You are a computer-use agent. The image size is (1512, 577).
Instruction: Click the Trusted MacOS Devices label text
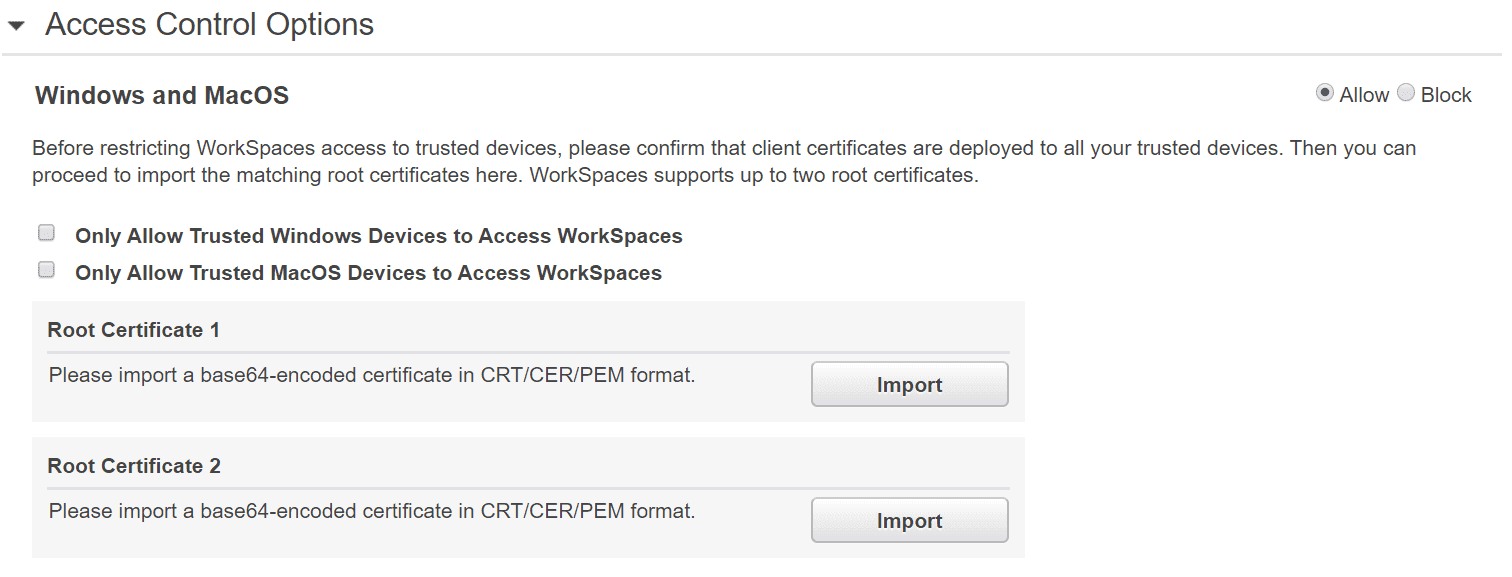(x=368, y=273)
